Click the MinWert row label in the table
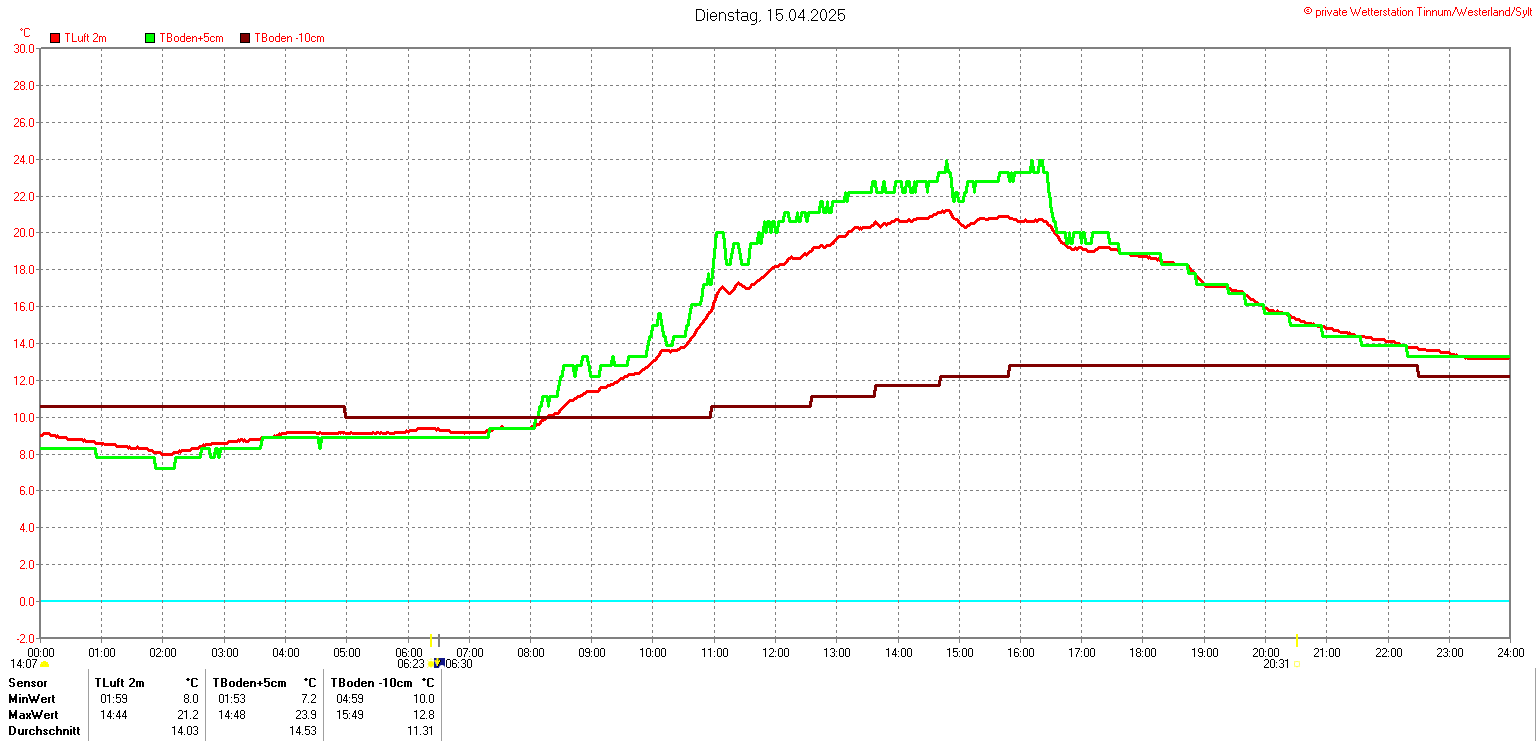This screenshot has height=741, width=1536. click(33, 699)
